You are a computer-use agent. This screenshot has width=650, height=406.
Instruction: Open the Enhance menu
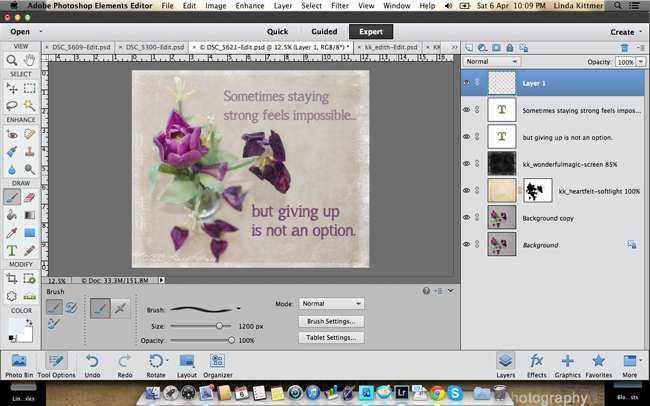pos(250,6)
